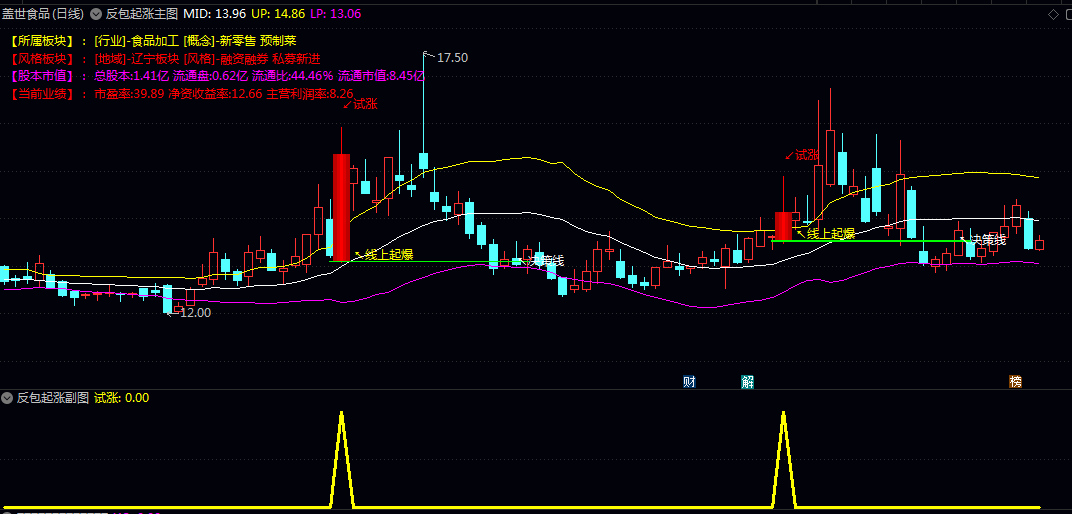Select the large red candle under left 试涨
Image resolution: width=1072 pixels, height=514 pixels.
click(x=341, y=208)
